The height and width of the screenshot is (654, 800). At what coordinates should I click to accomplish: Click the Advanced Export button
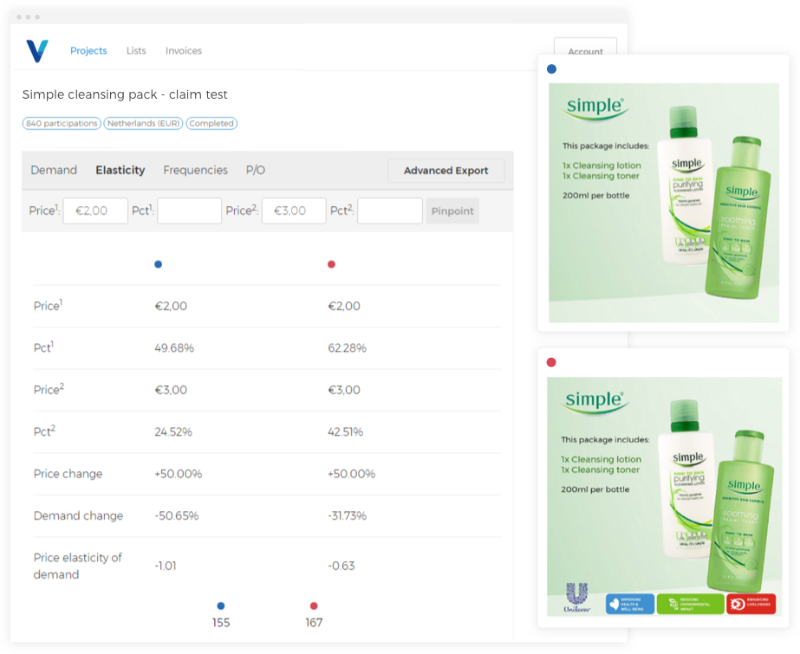(446, 170)
